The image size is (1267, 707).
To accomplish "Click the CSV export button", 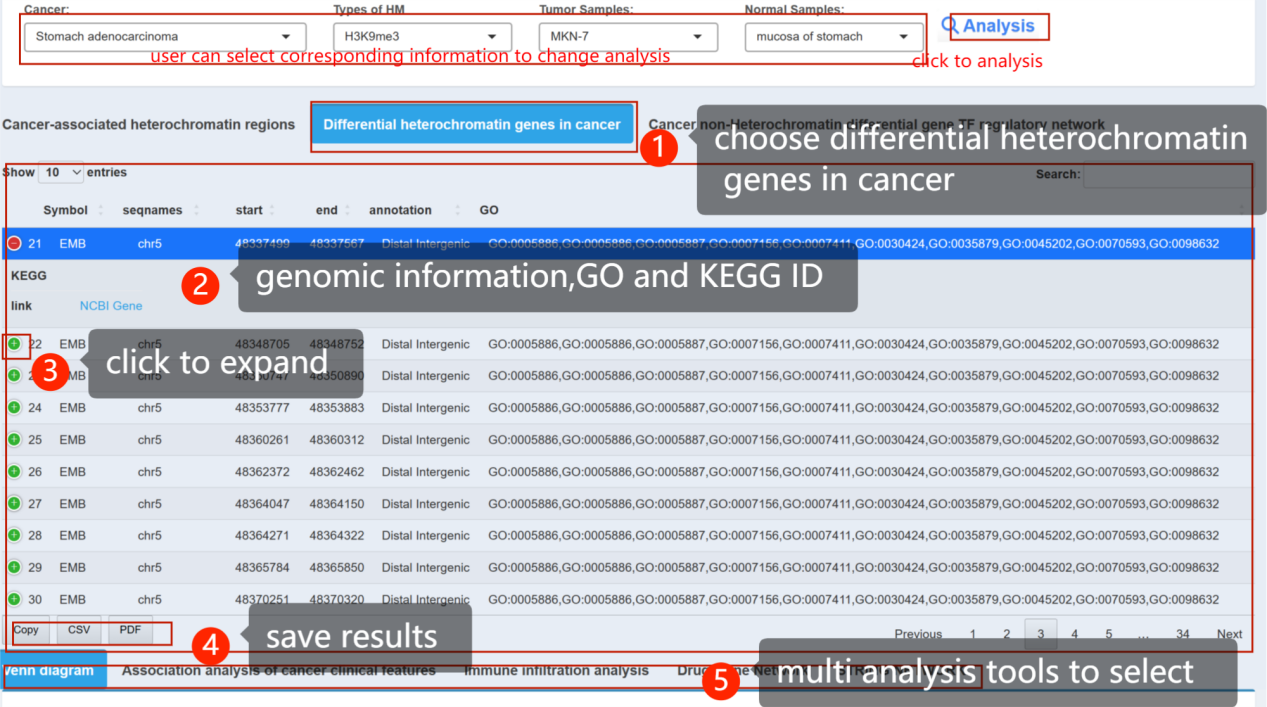I will pos(78,630).
